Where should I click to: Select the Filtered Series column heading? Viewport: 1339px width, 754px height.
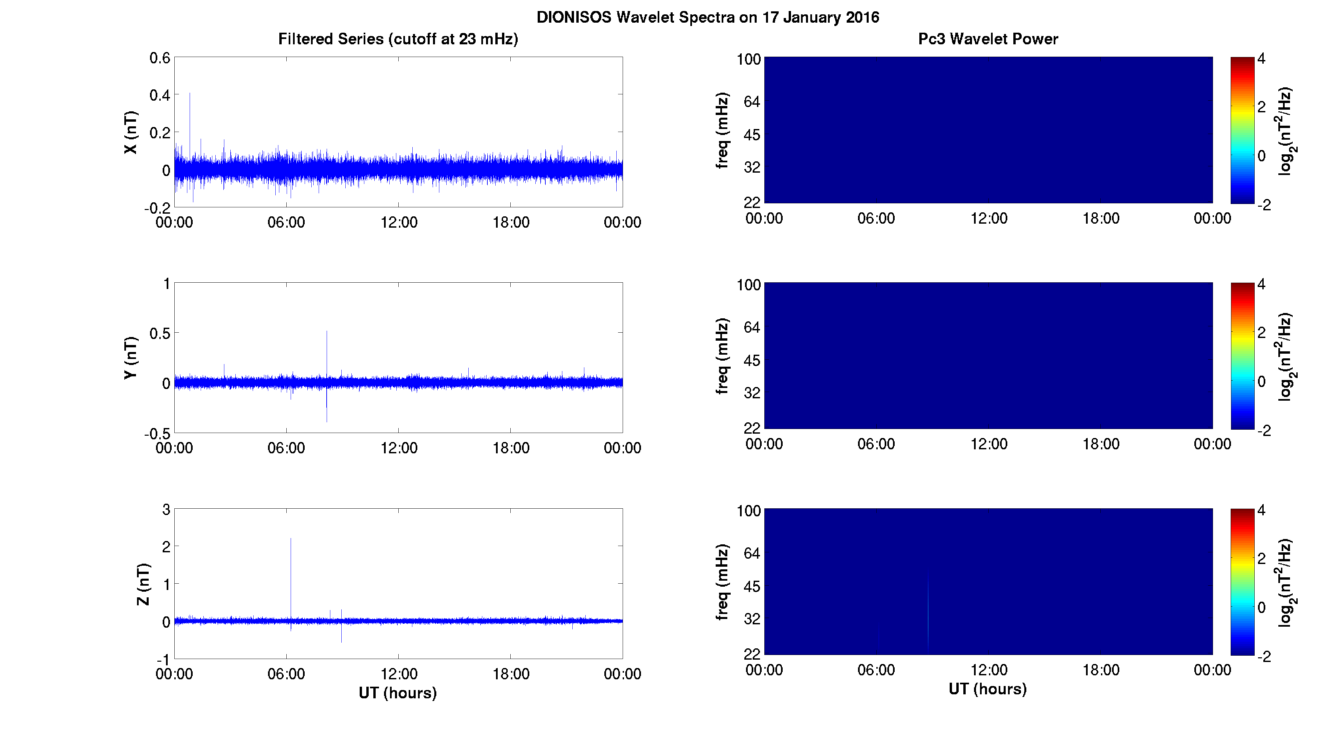click(x=398, y=39)
